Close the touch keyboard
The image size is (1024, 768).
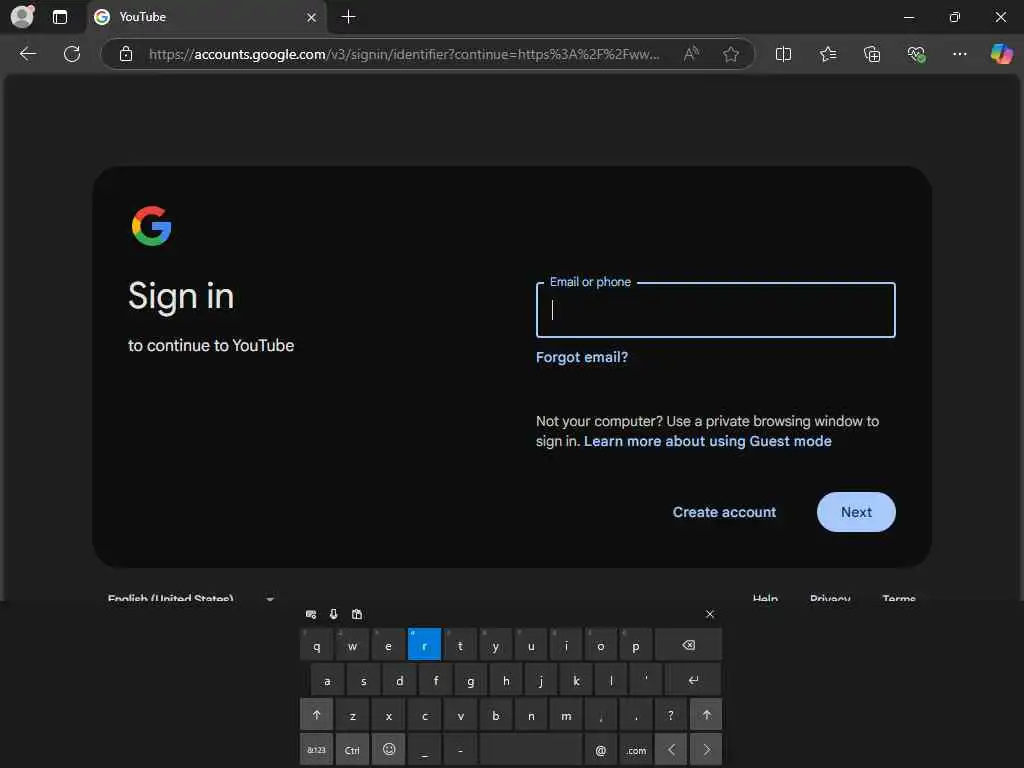click(x=710, y=614)
